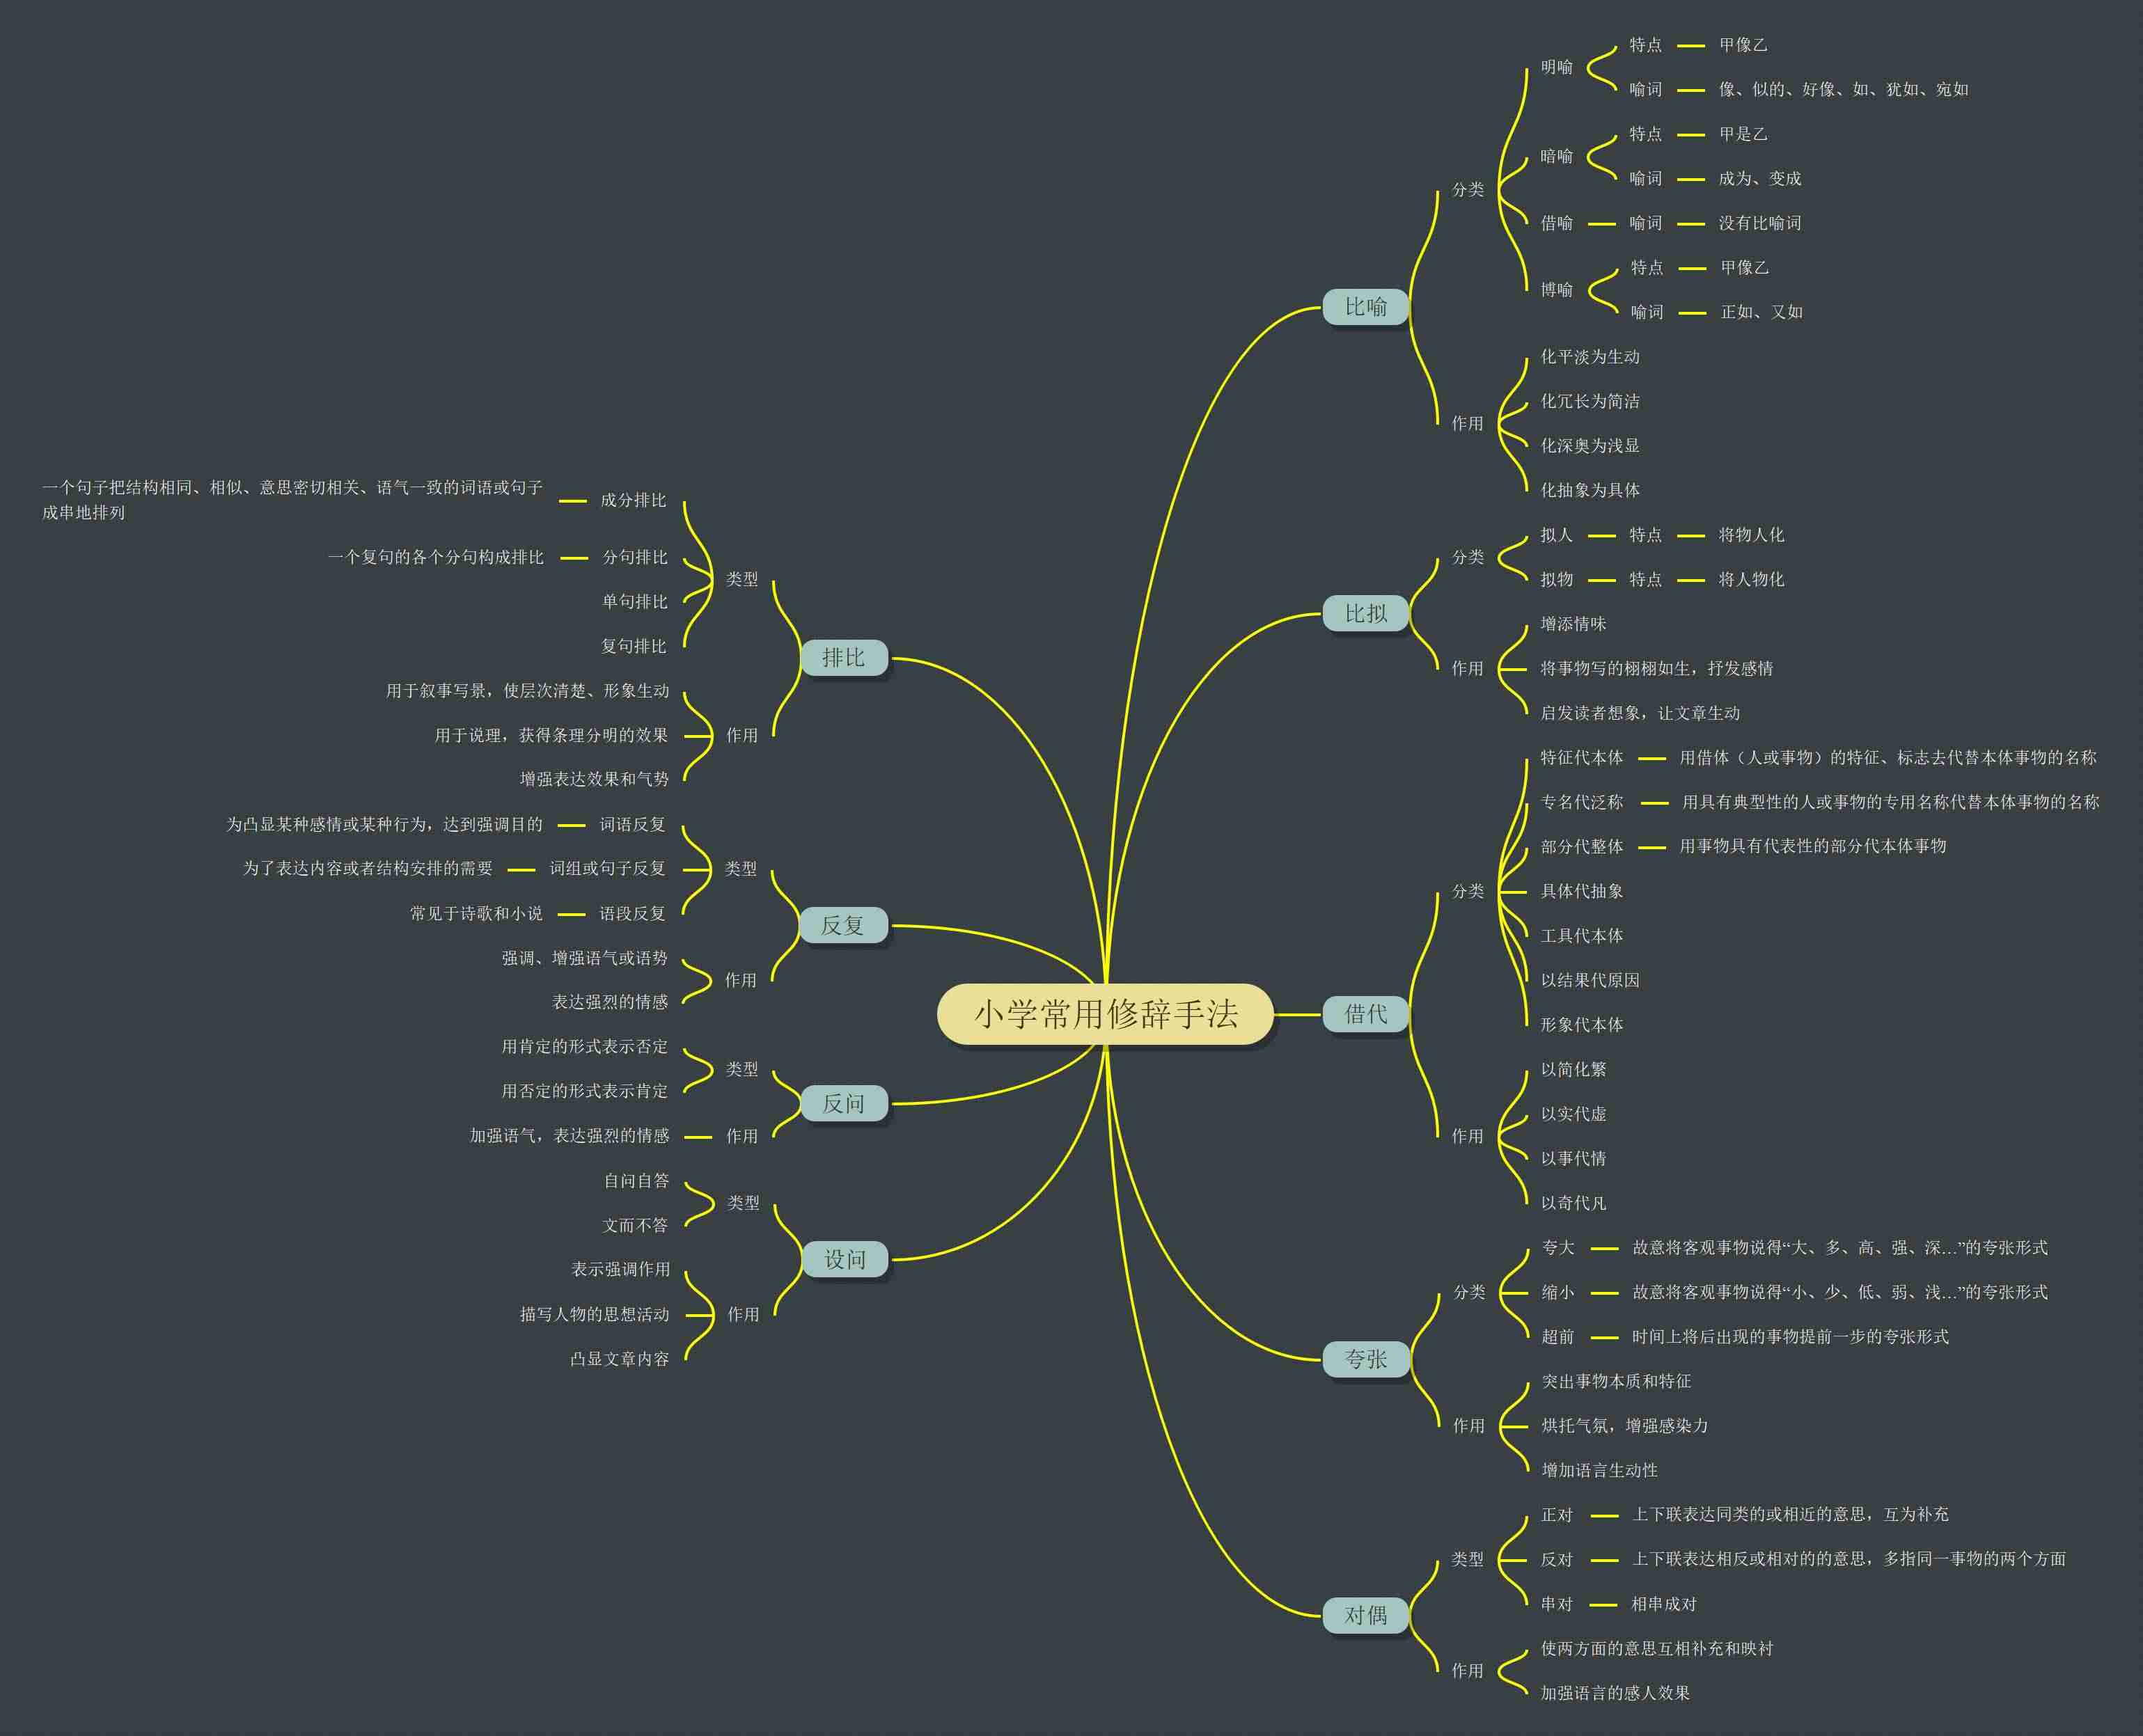Viewport: 2143px width, 1736px height.
Task: Click the 相串成对 leaf
Action: [1664, 1604]
